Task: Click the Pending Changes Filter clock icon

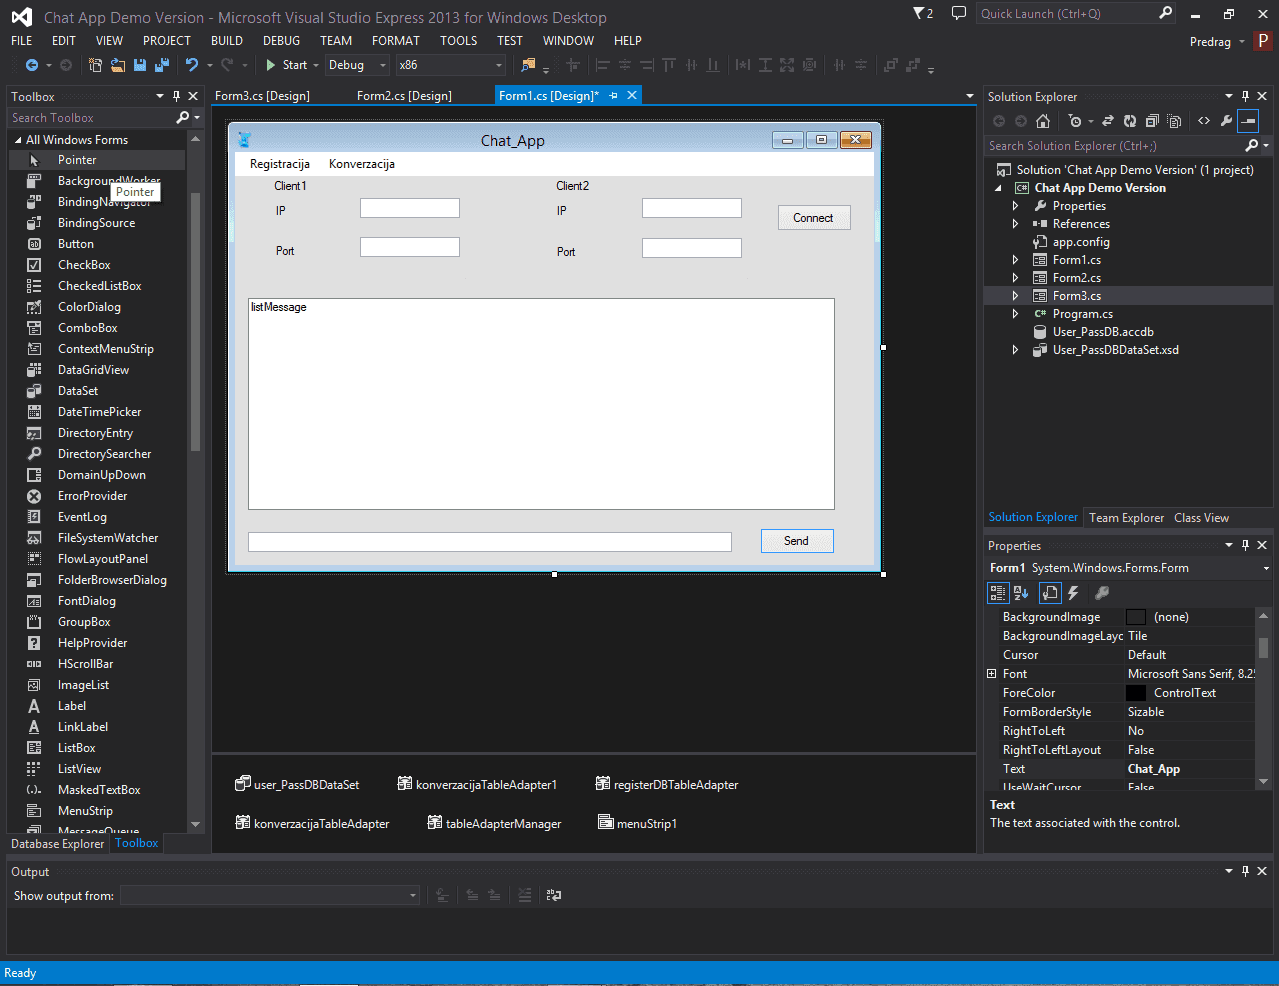Action: (x=1075, y=121)
